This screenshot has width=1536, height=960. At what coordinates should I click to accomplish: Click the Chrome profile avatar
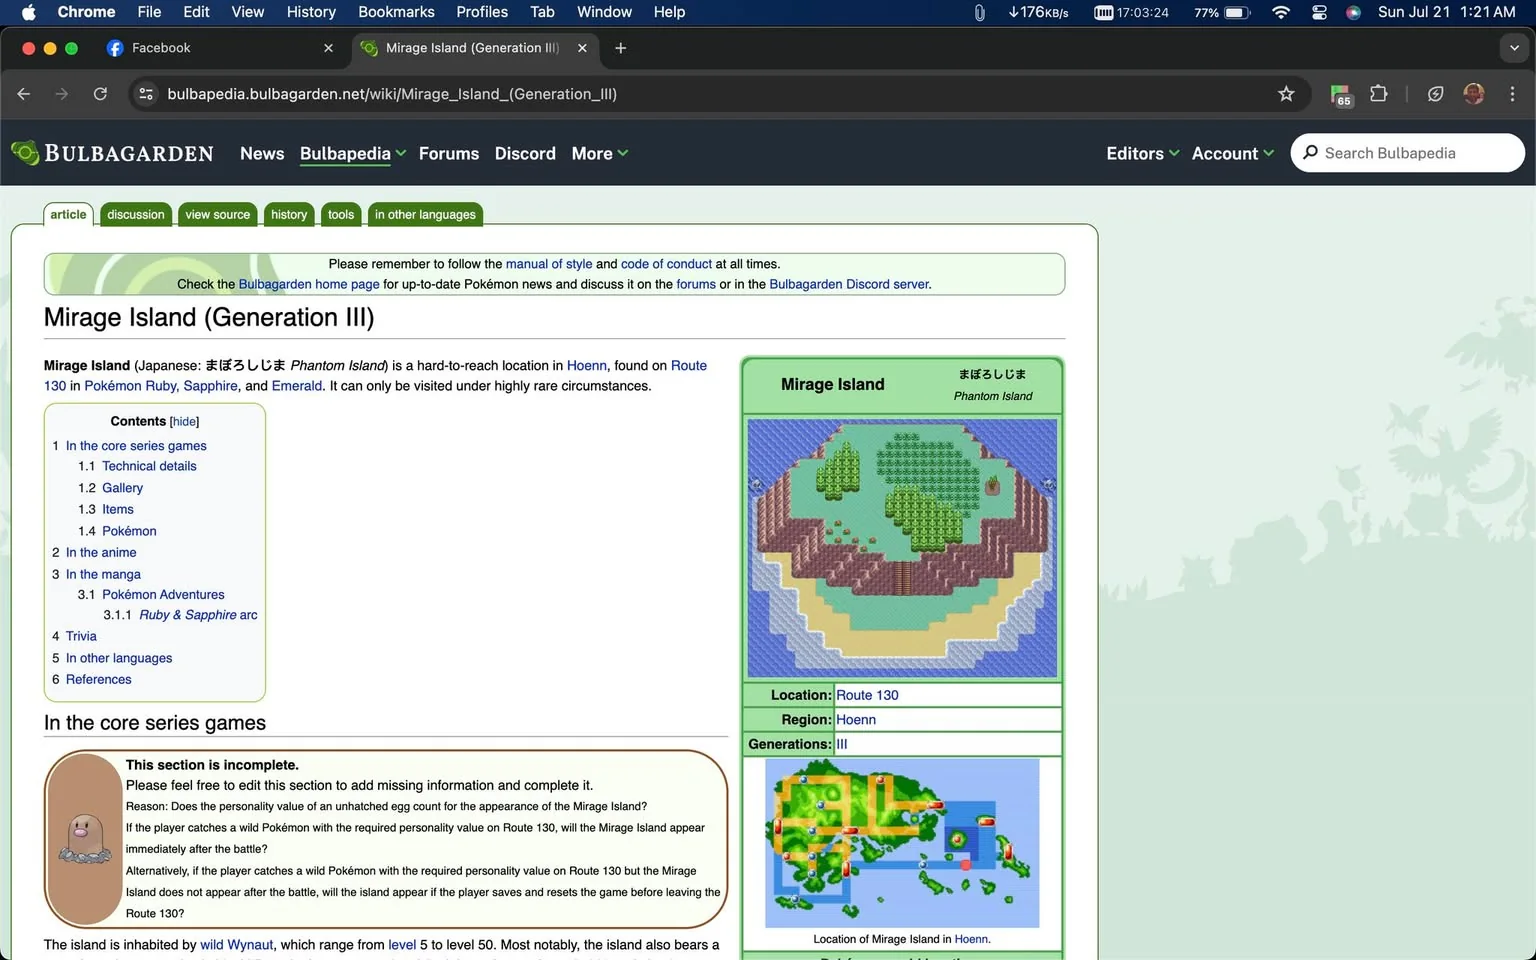coord(1473,94)
